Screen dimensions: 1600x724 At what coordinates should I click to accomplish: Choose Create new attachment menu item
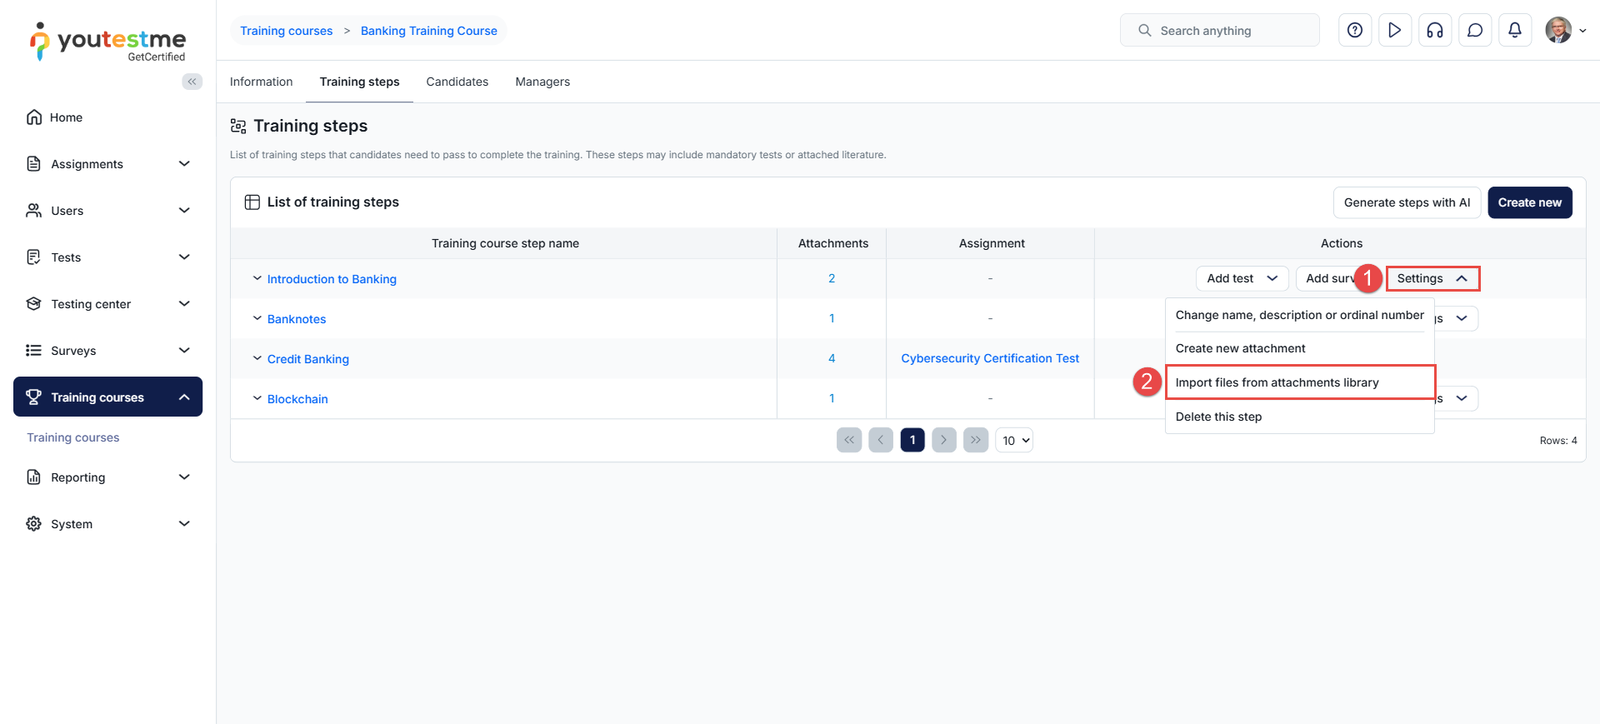point(1300,349)
